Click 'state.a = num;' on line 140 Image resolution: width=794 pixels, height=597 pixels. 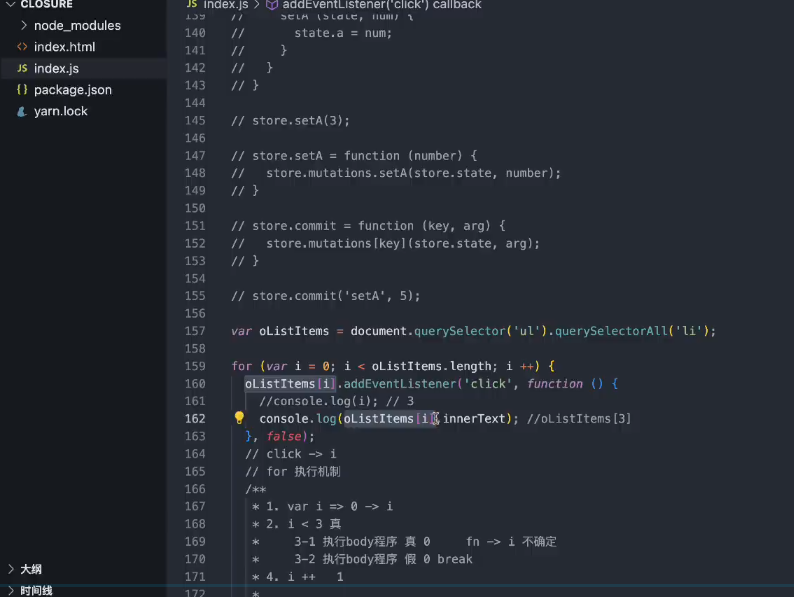click(343, 33)
